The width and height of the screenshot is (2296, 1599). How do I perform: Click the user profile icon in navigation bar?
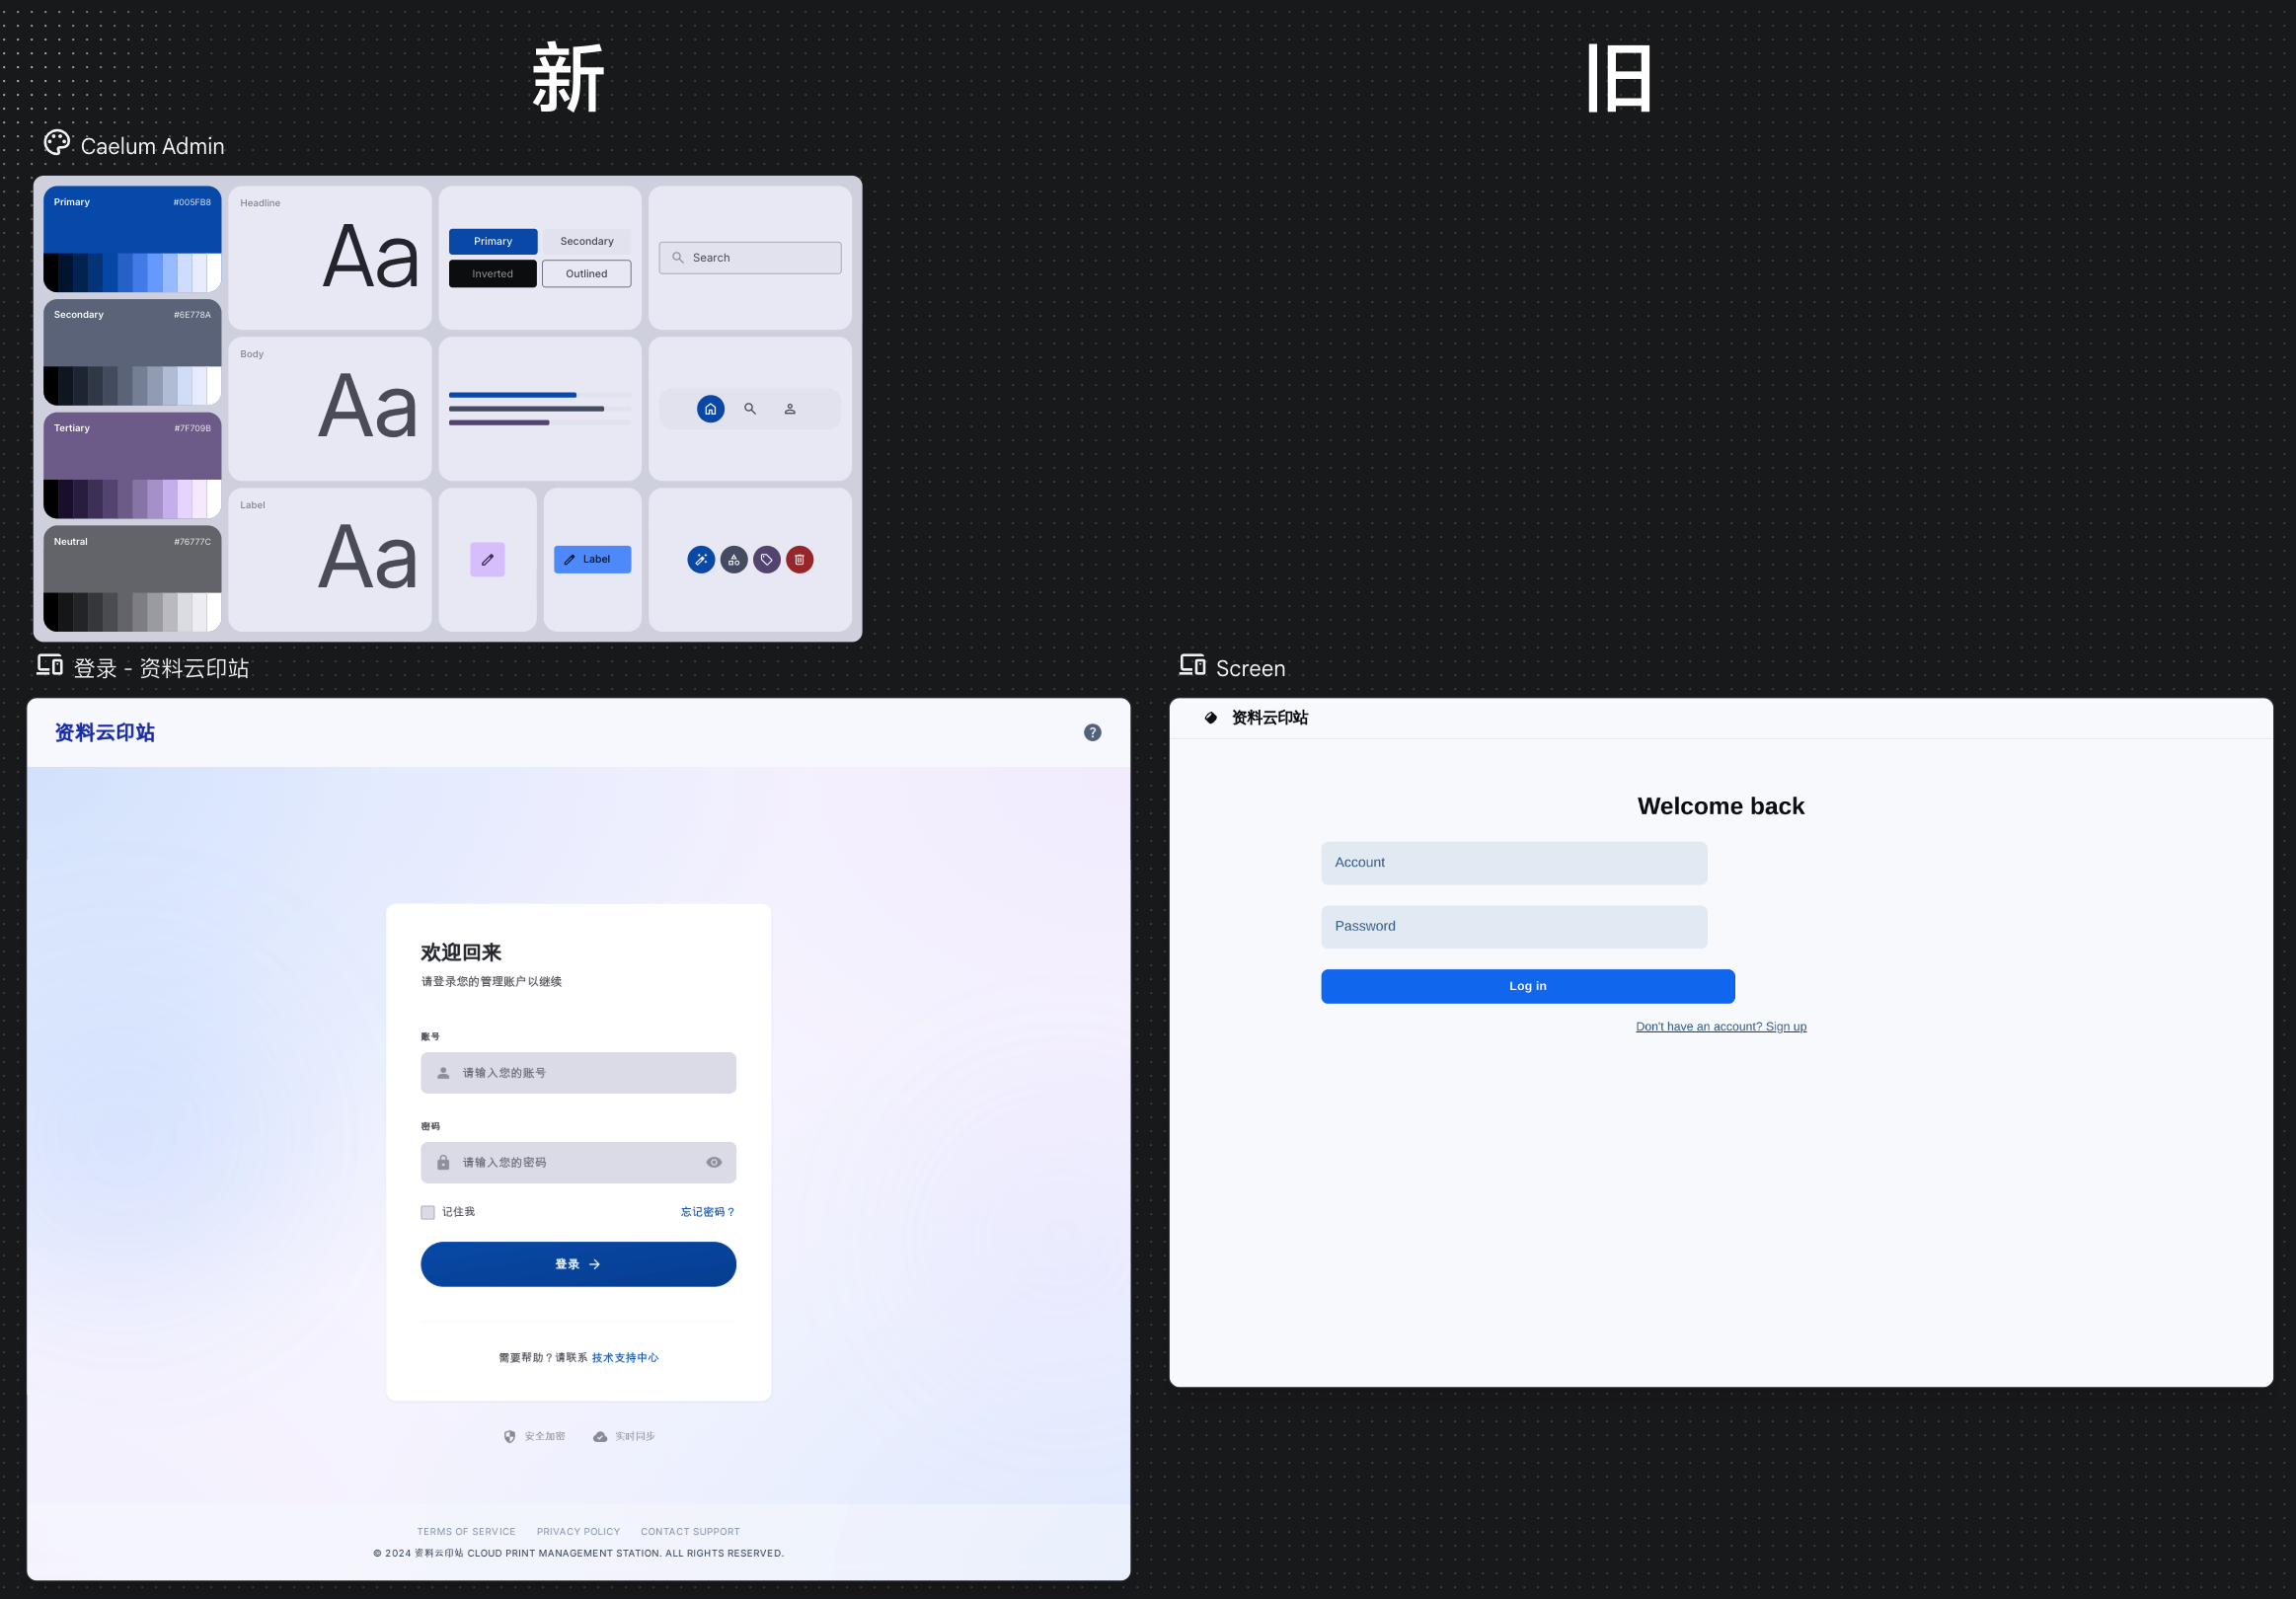(789, 409)
